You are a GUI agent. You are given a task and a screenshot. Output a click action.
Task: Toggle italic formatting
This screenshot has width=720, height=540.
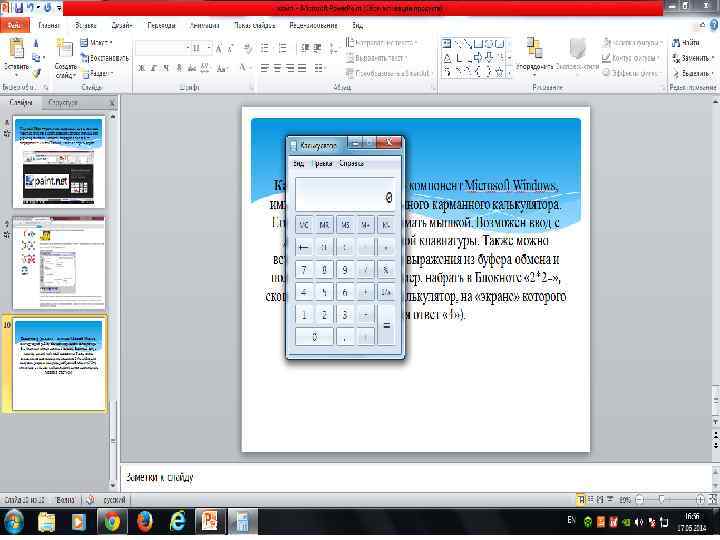(154, 68)
